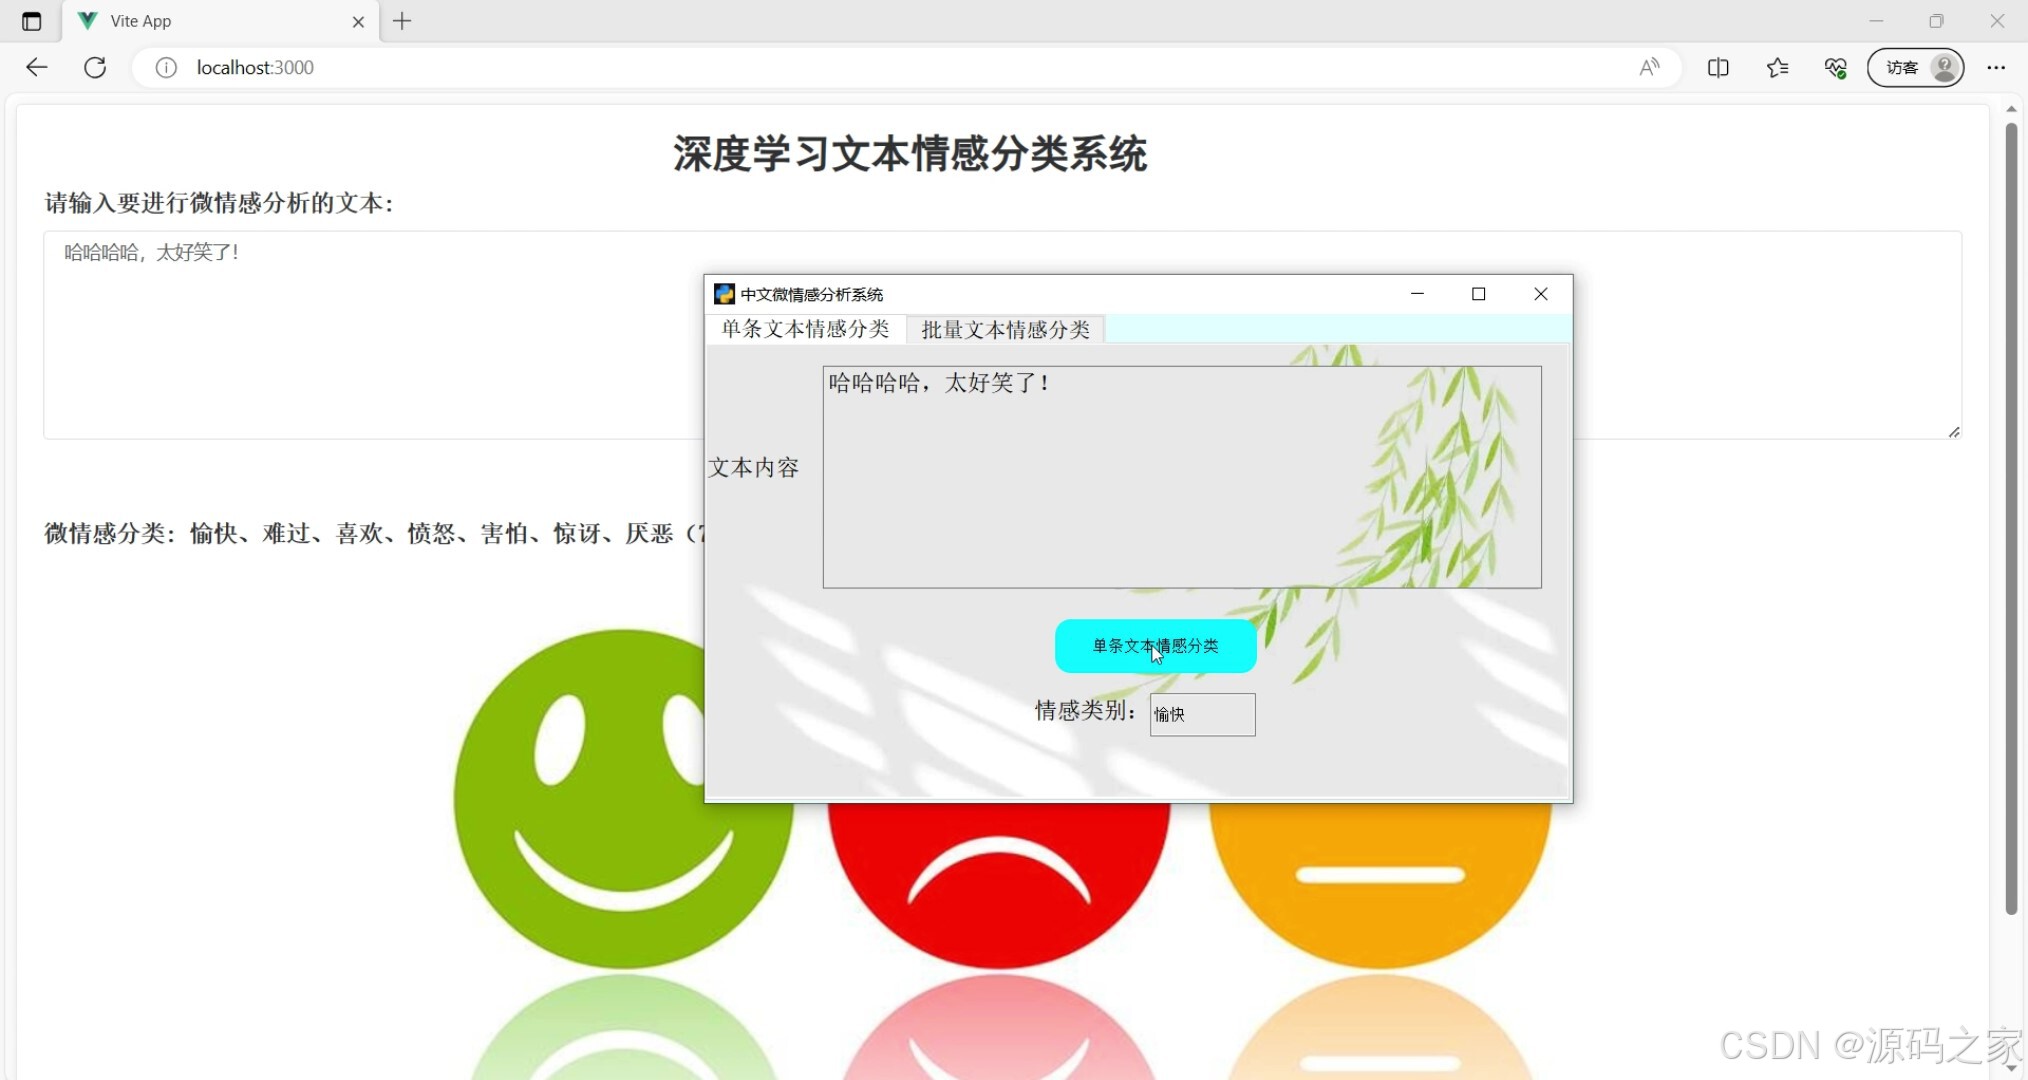Screen dimensions: 2028x1080
Task: Click the 请输入要进行微情感分析的文本 label
Action: click(219, 203)
